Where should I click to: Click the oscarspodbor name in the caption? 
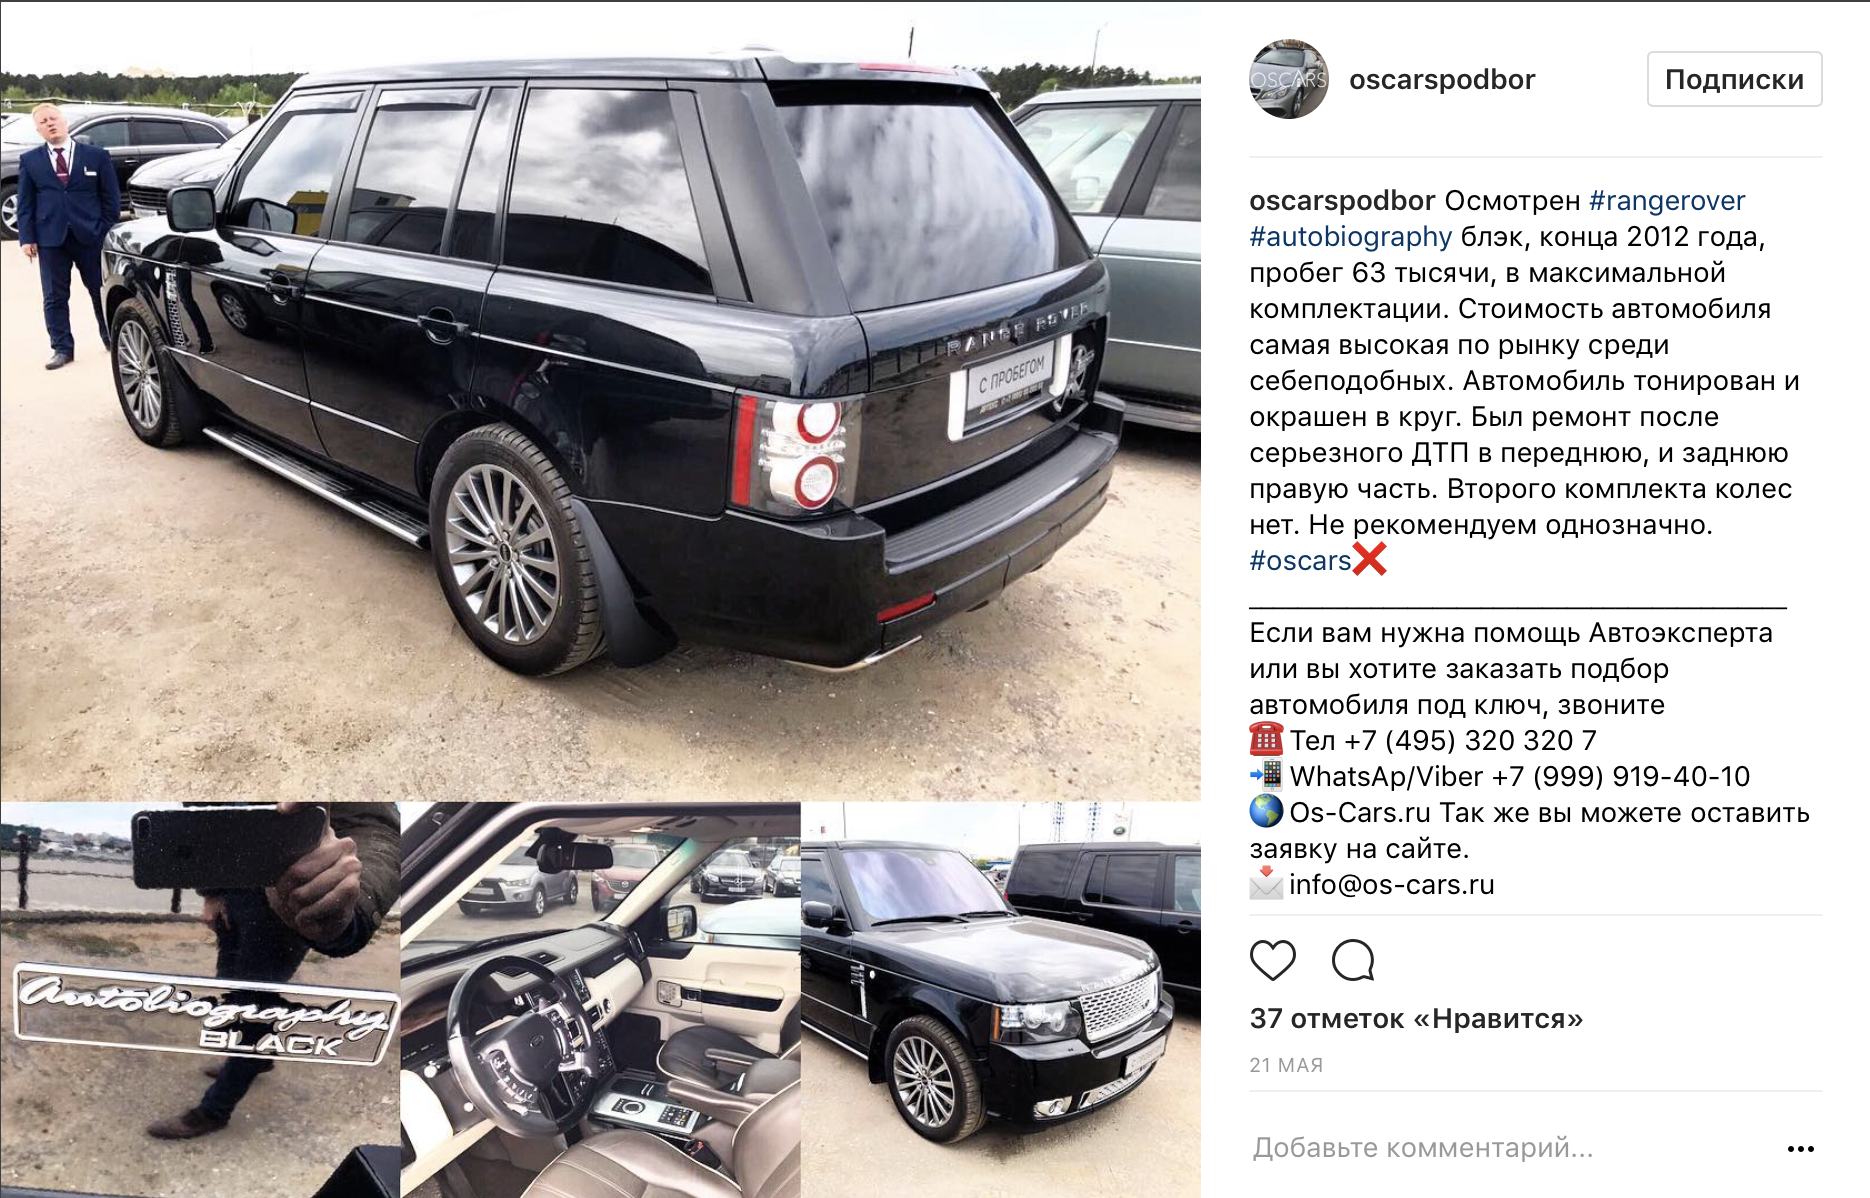[x=1342, y=201]
